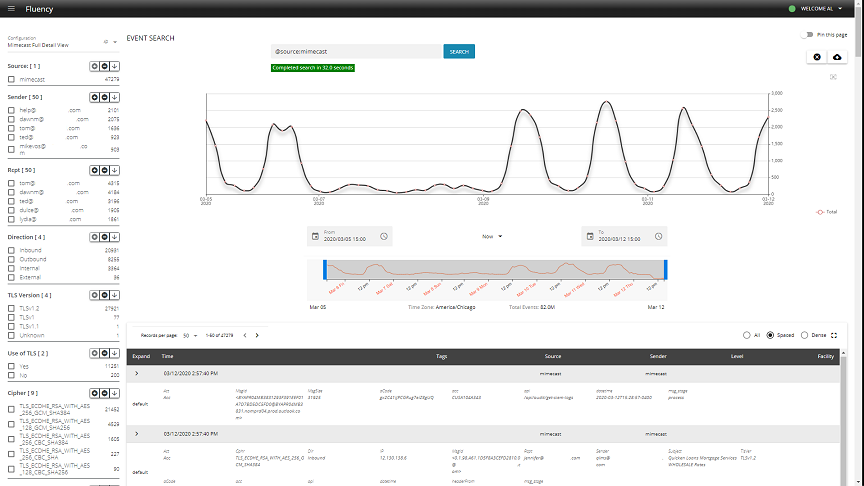Click the @source:mimecast search input field
Image resolution: width=864 pixels, height=486 pixels.
click(x=355, y=51)
